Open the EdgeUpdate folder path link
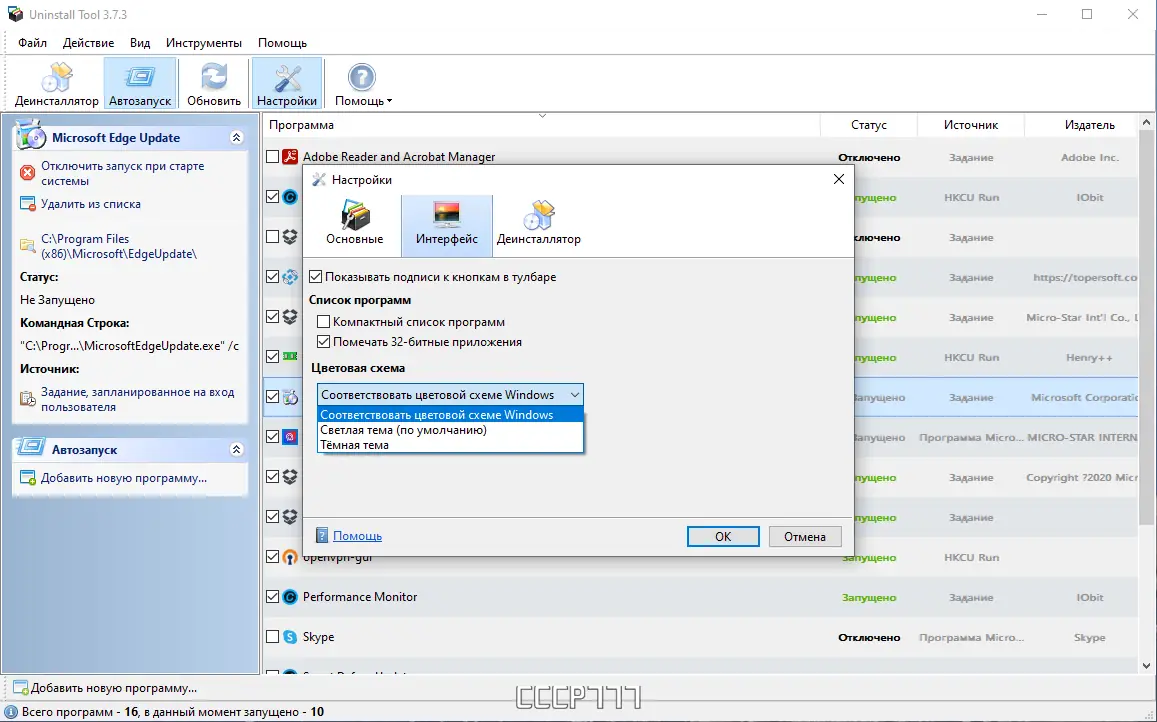Viewport: 1157px width, 722px height. tap(119, 247)
